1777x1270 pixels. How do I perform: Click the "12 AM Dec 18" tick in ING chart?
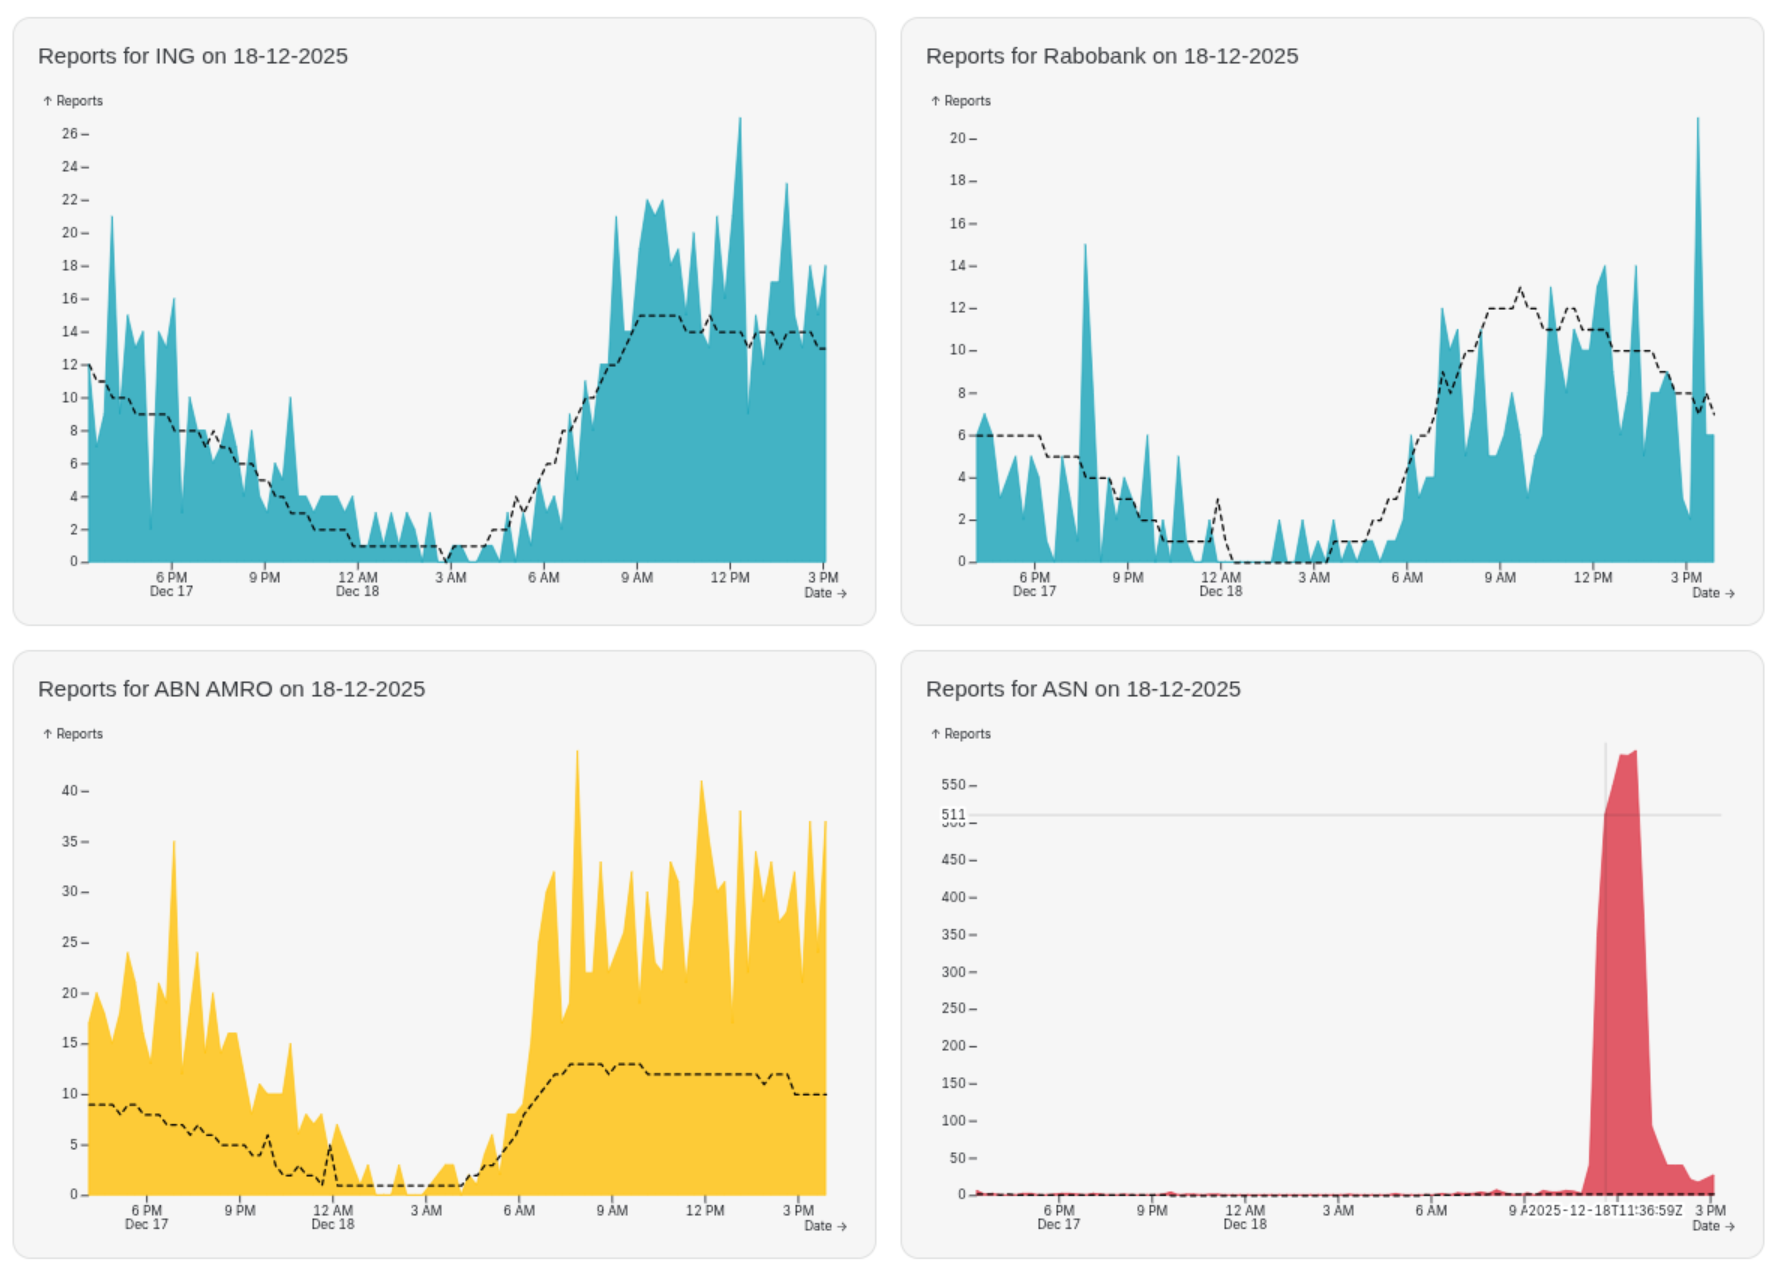pyautogui.click(x=357, y=584)
